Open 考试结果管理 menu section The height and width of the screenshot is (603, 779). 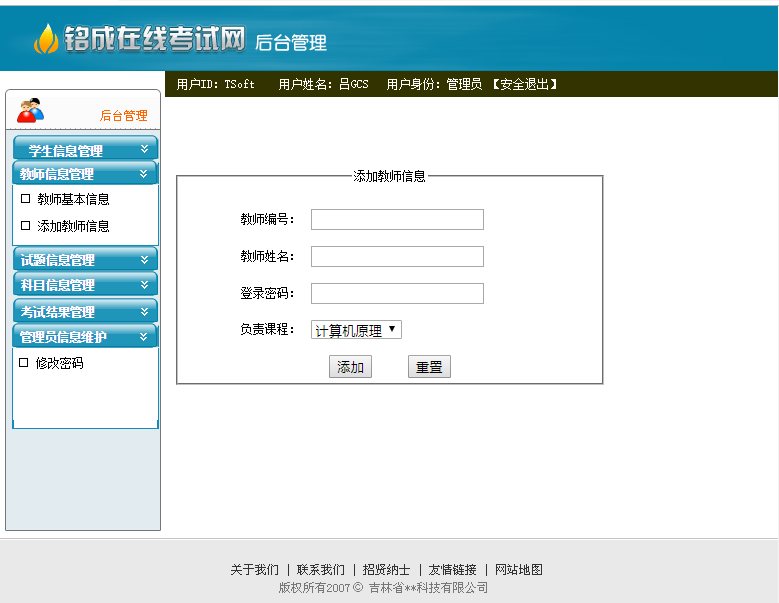(x=85, y=311)
